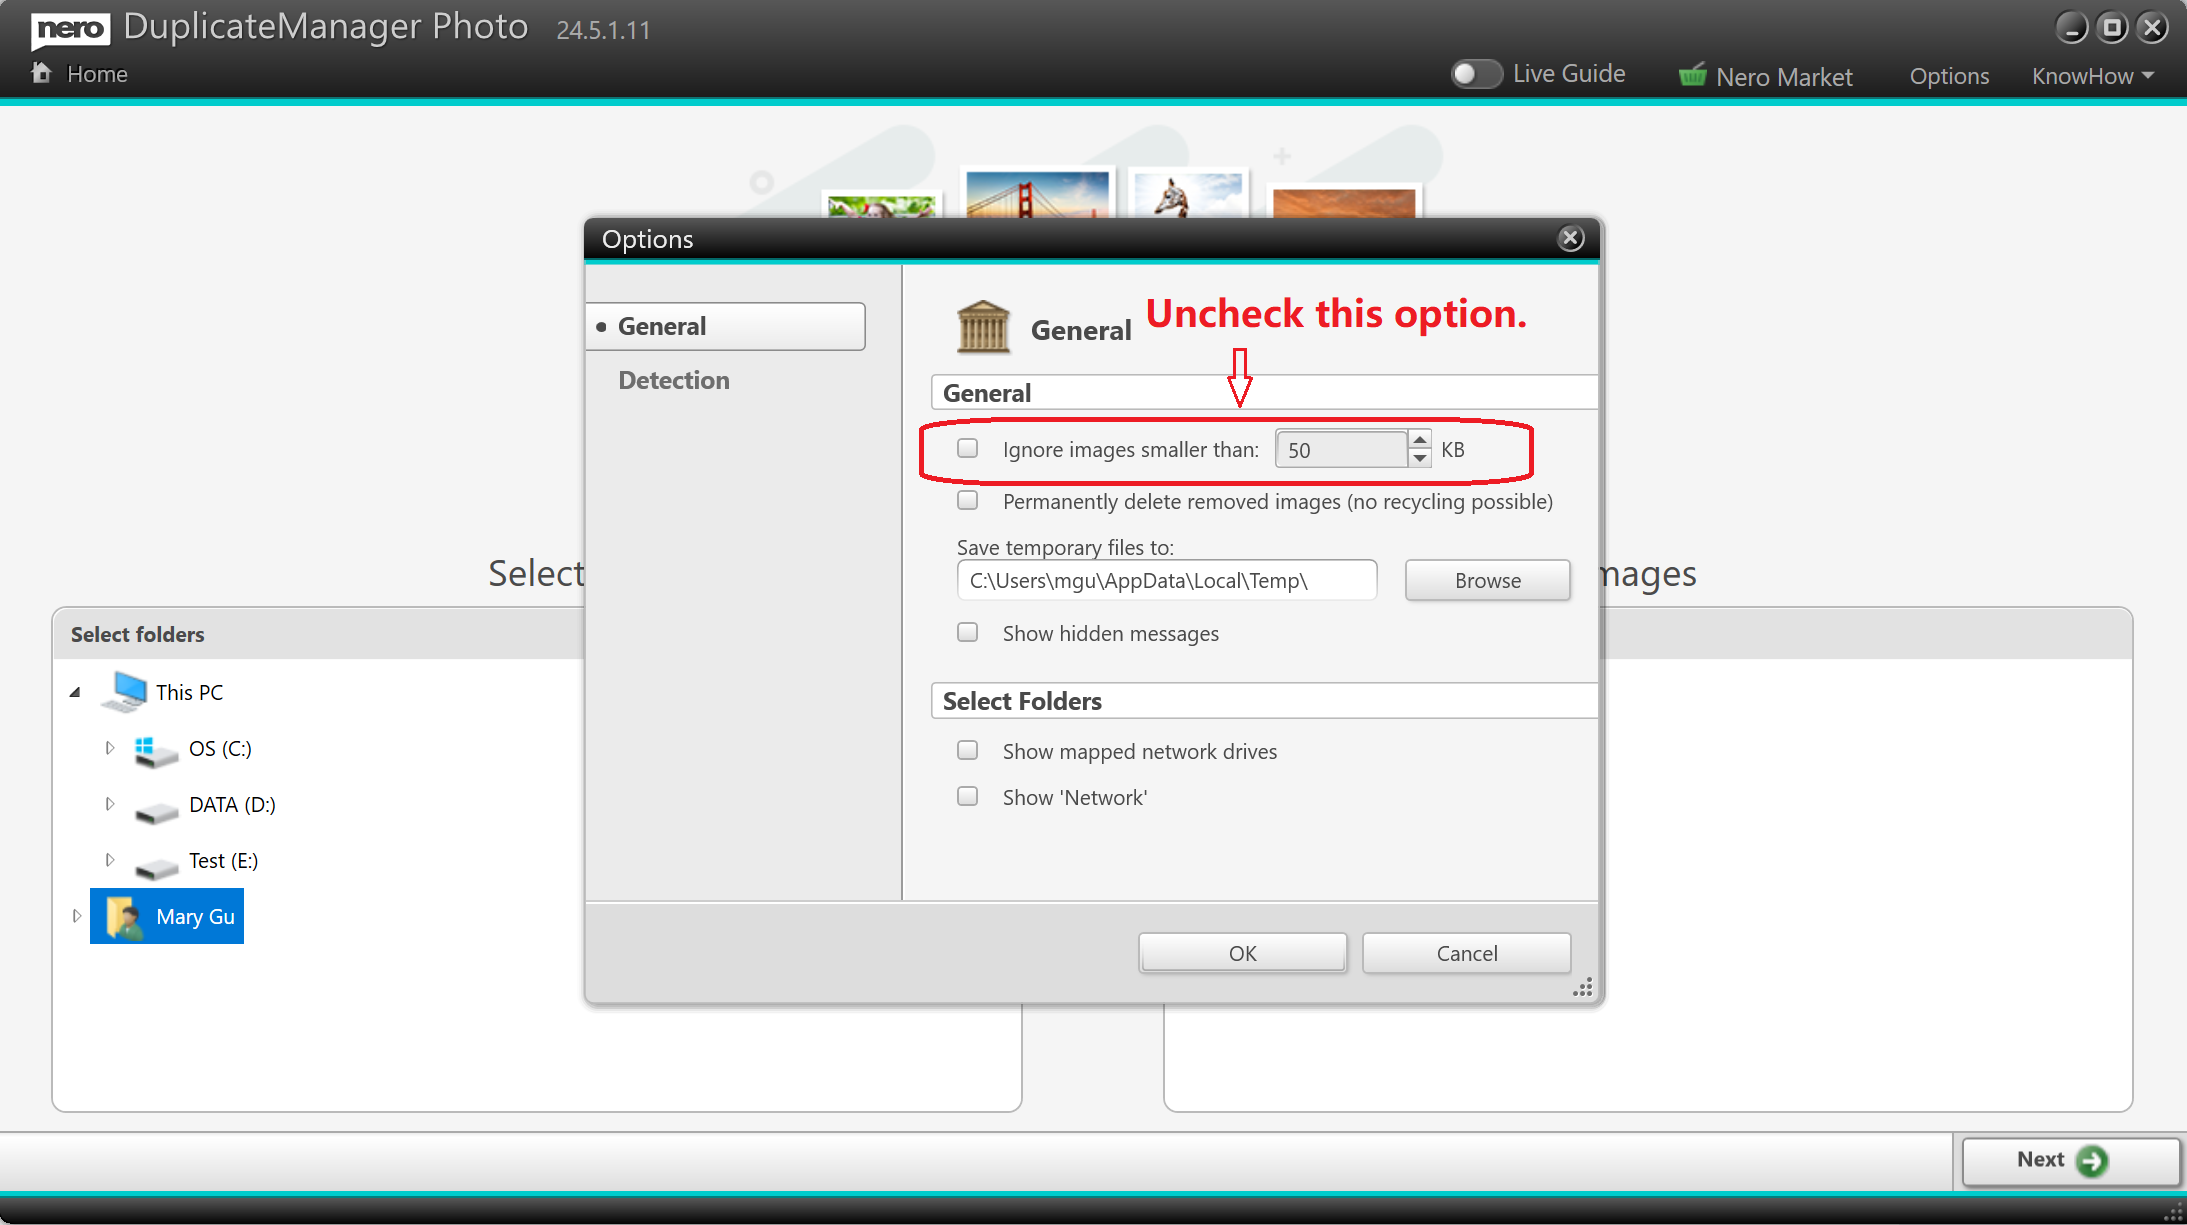Enable Permanently delete removed images checkbox
This screenshot has height=1225, width=2187.
coord(967,500)
